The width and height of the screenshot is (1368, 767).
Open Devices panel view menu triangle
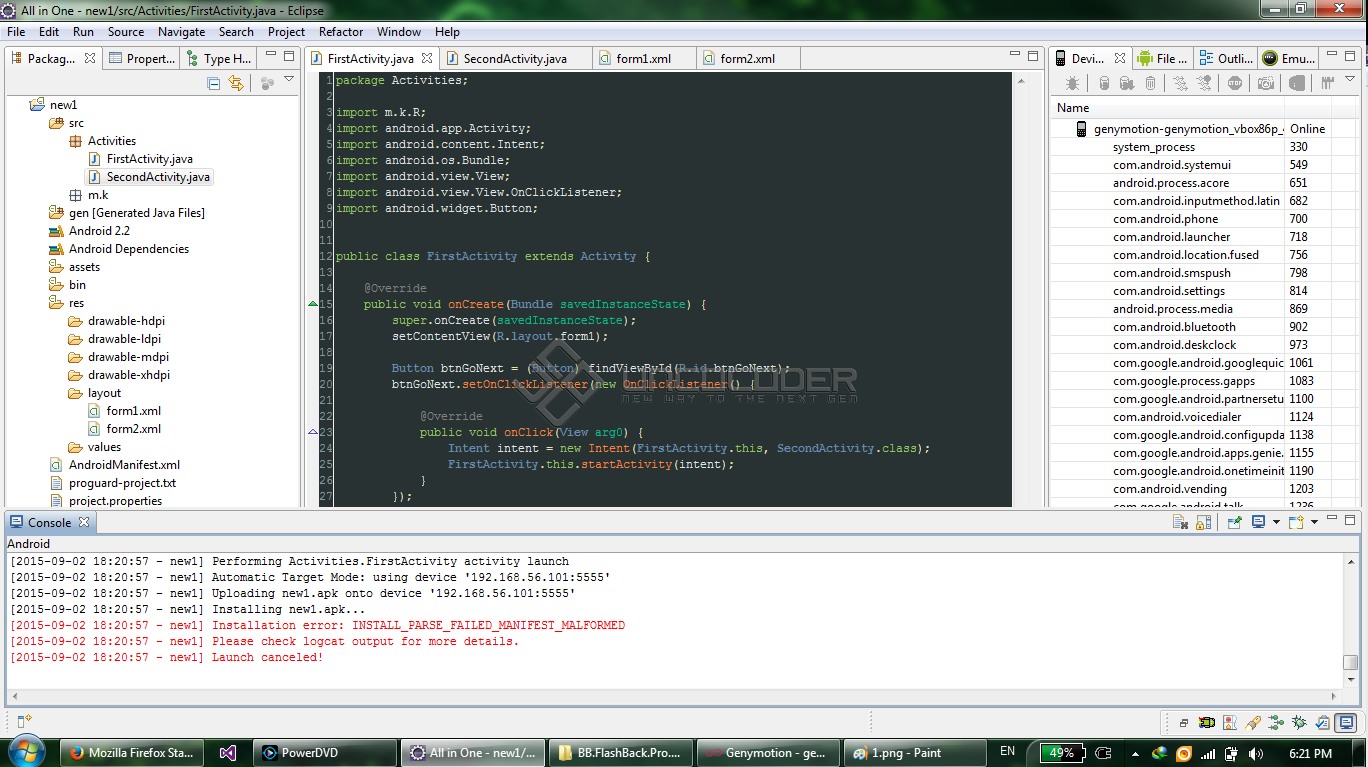(1350, 79)
